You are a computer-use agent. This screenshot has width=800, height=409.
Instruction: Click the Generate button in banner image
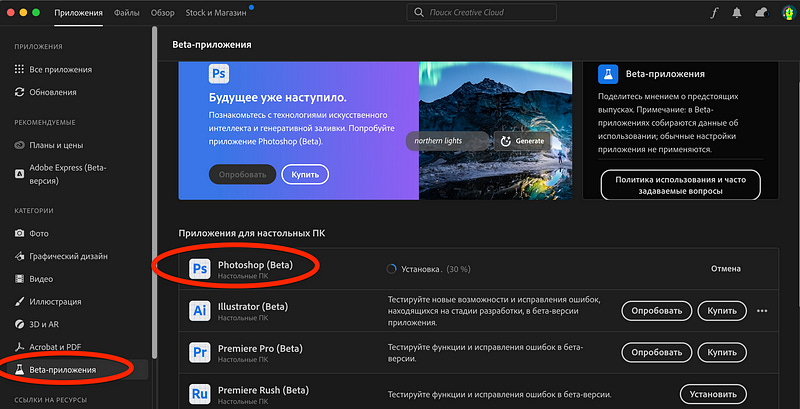(x=522, y=141)
